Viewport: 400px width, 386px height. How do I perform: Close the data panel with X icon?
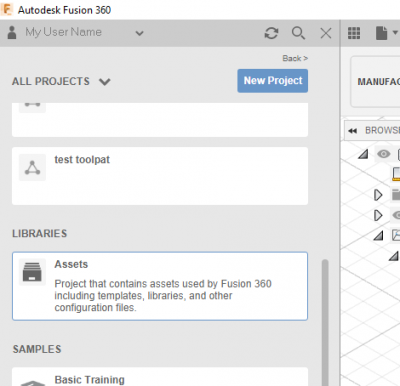click(x=326, y=33)
